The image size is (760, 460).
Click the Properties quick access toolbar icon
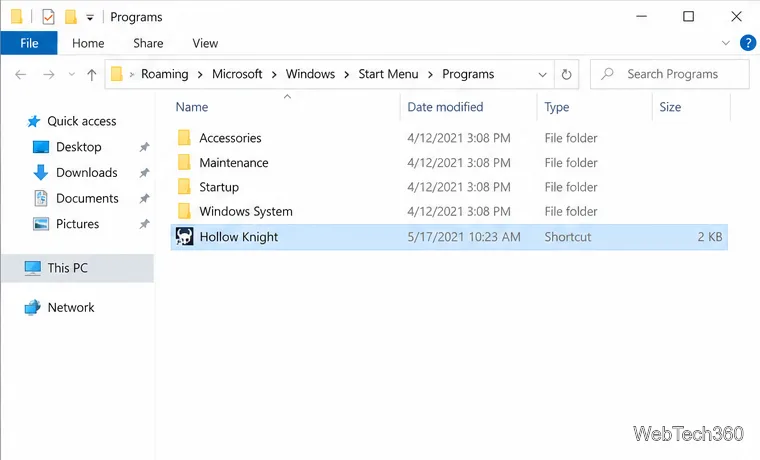point(48,17)
